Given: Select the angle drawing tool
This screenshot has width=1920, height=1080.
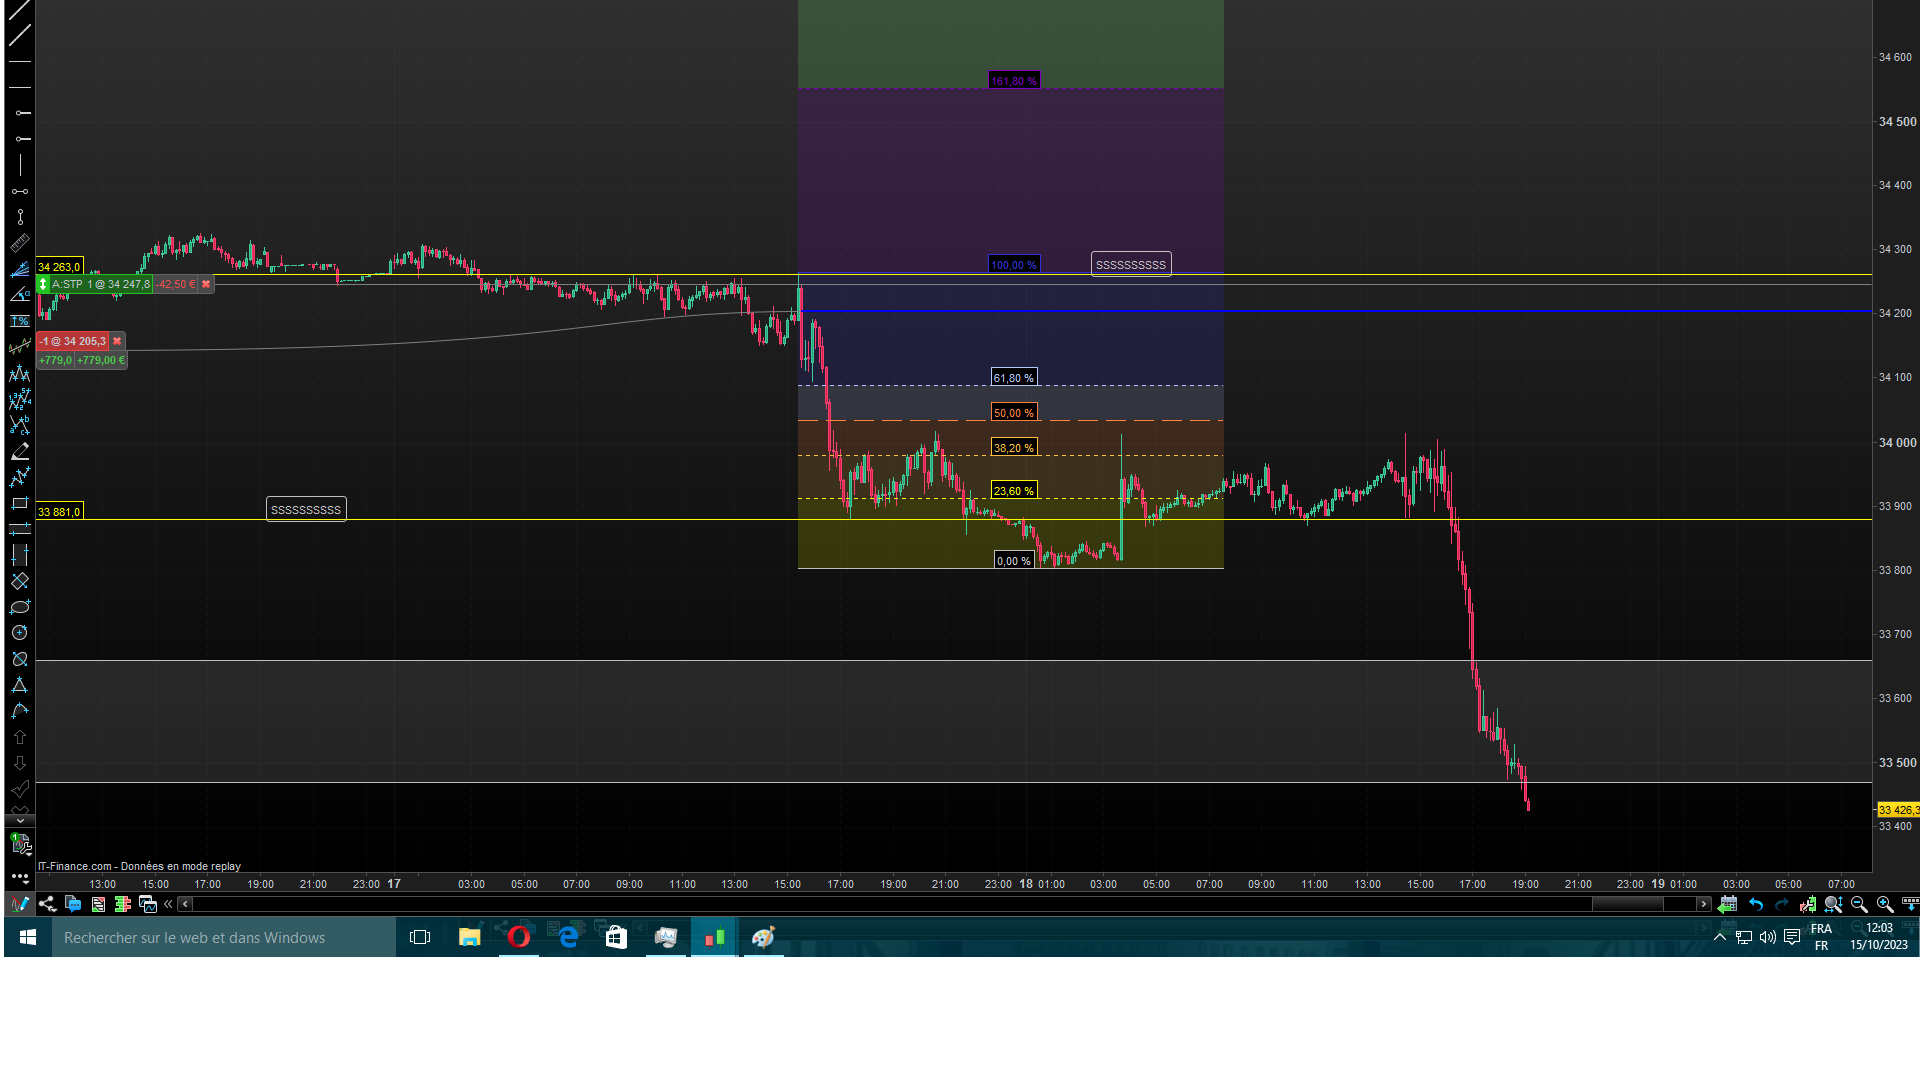Looking at the screenshot, I should pos(19,295).
